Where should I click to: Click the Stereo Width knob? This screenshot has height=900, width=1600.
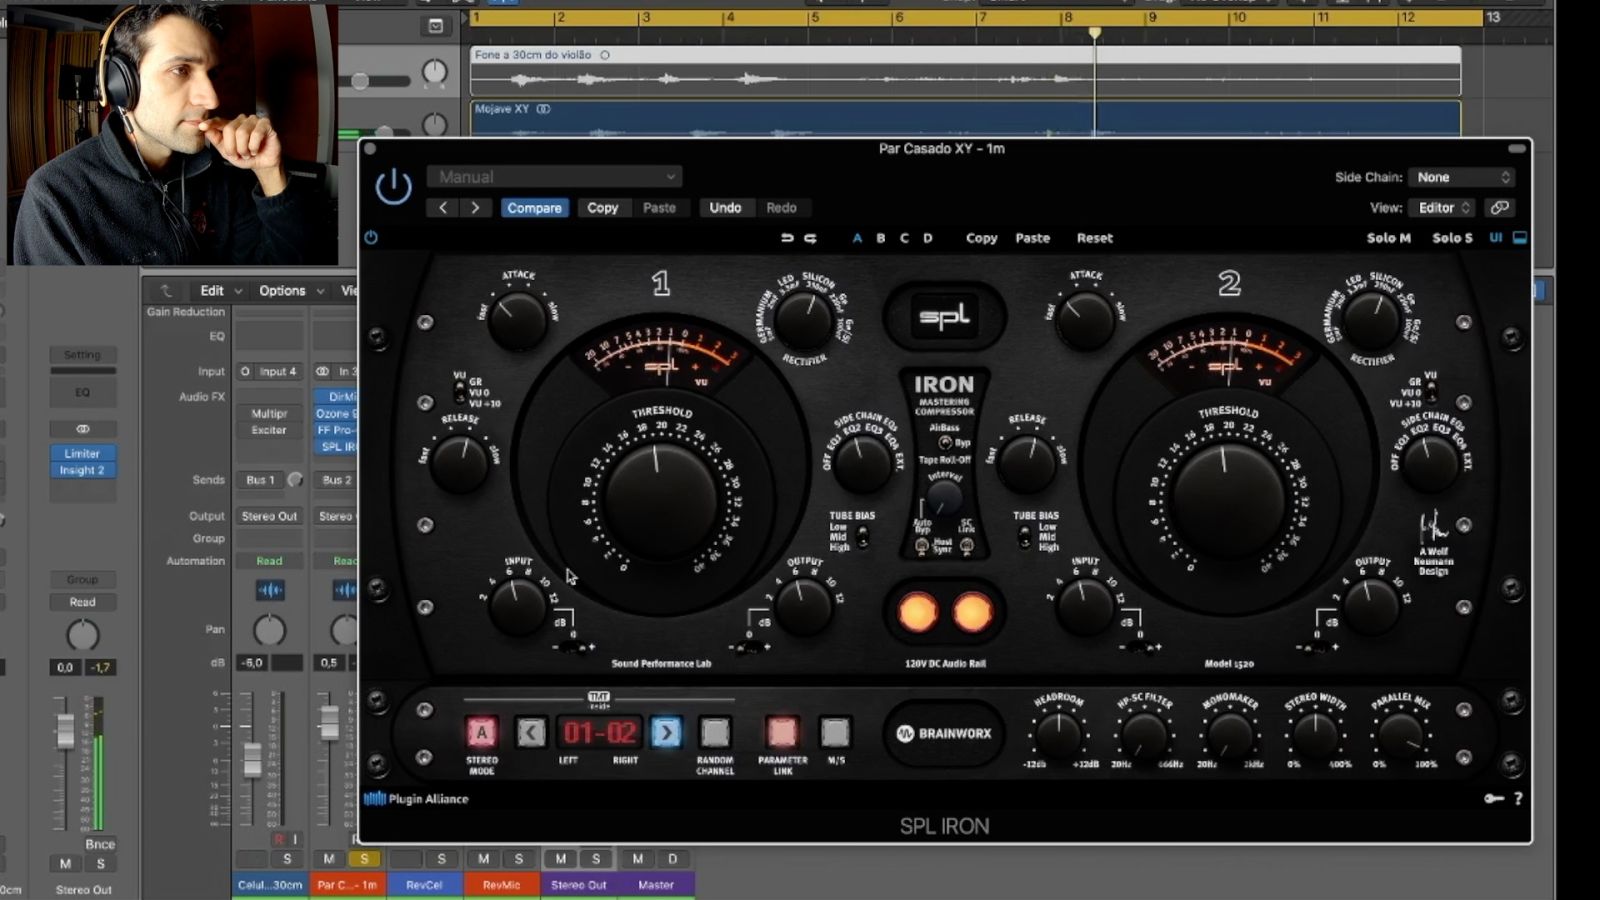point(1315,736)
